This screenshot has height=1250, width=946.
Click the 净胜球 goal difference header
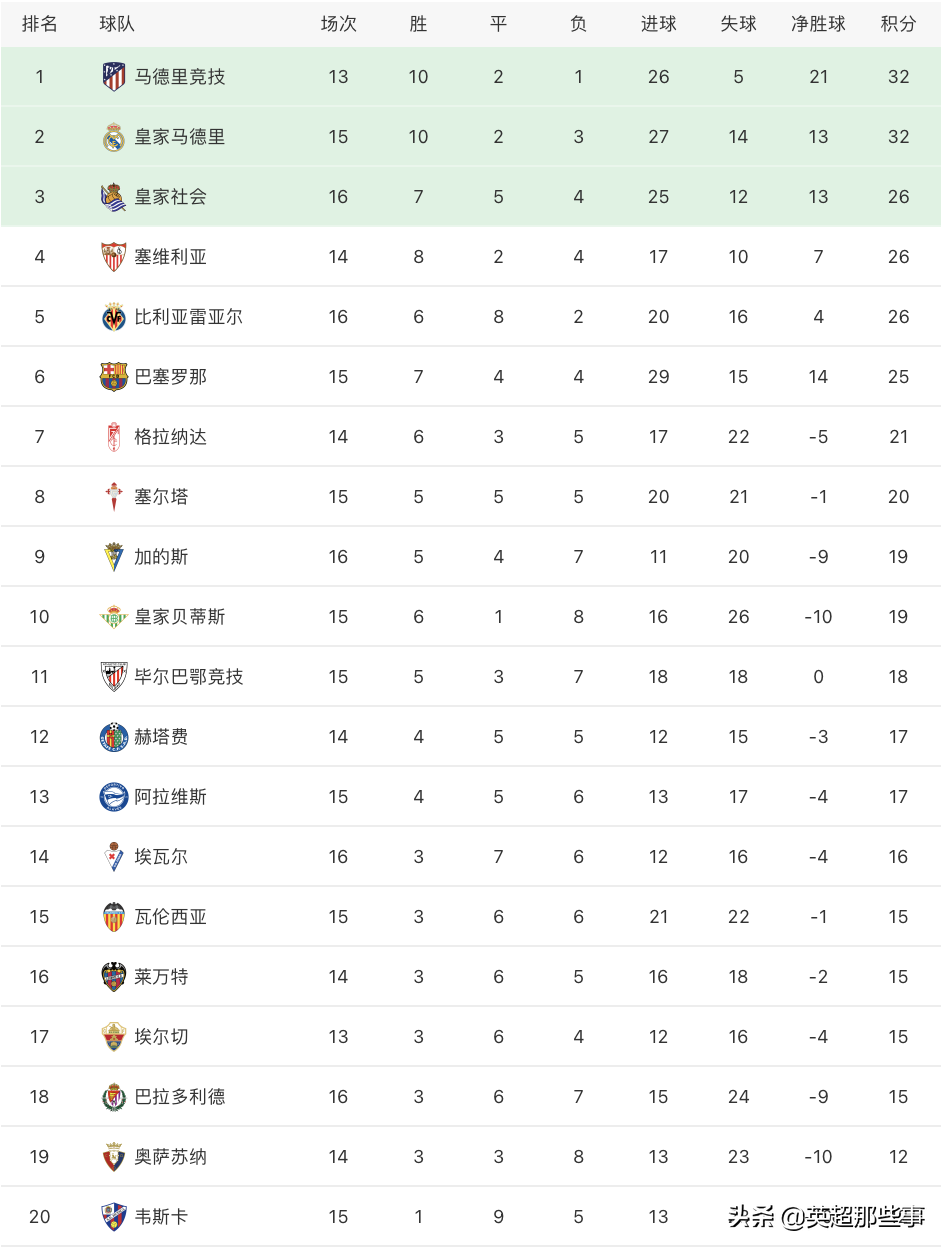click(818, 24)
